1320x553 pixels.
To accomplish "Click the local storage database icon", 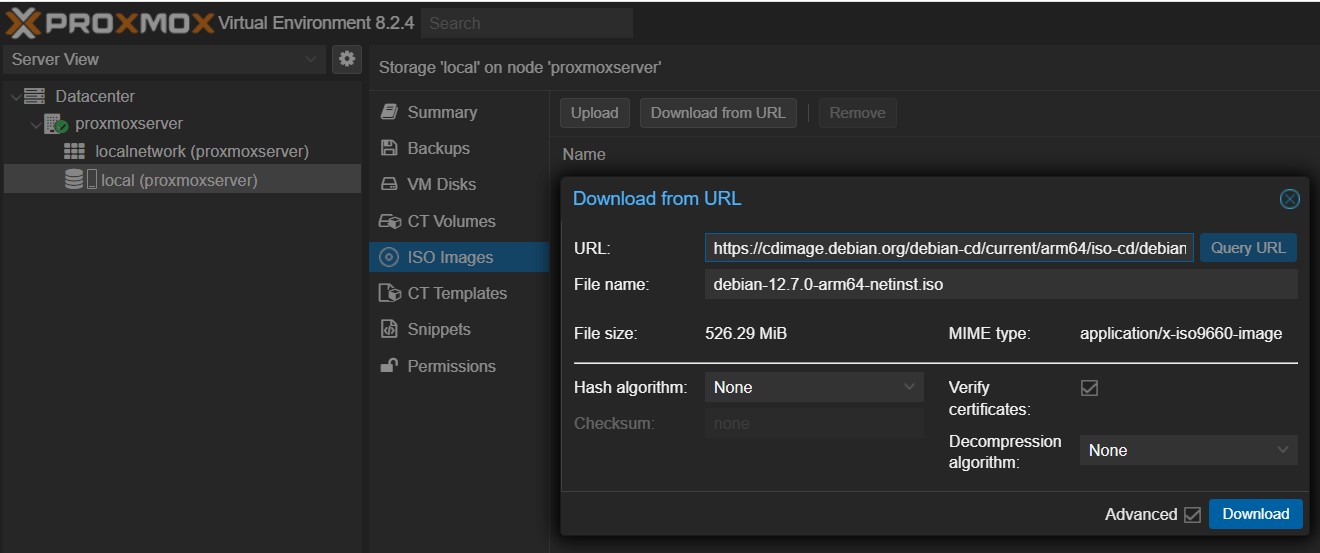I will coord(74,180).
